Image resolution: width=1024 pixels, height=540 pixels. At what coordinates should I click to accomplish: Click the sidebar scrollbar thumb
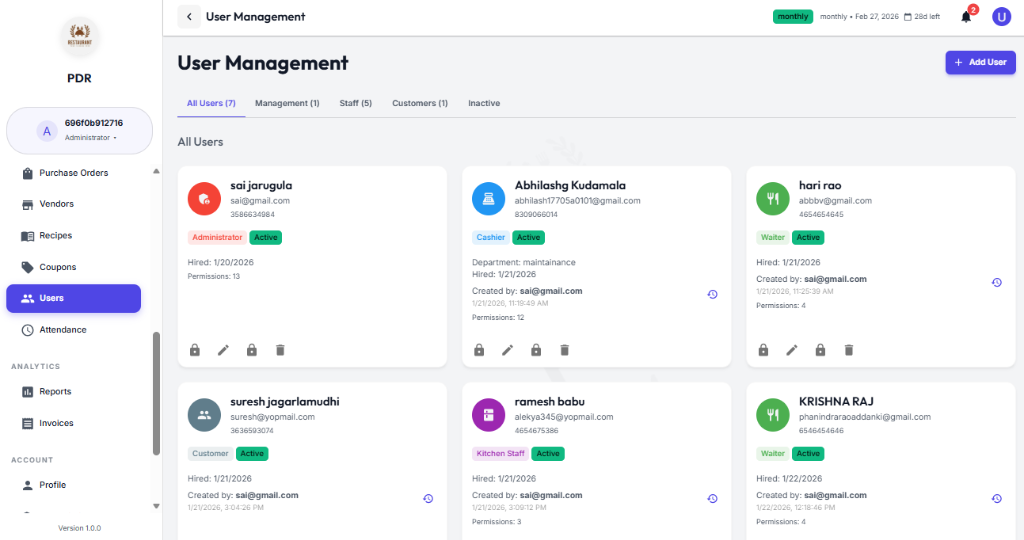pyautogui.click(x=156, y=394)
